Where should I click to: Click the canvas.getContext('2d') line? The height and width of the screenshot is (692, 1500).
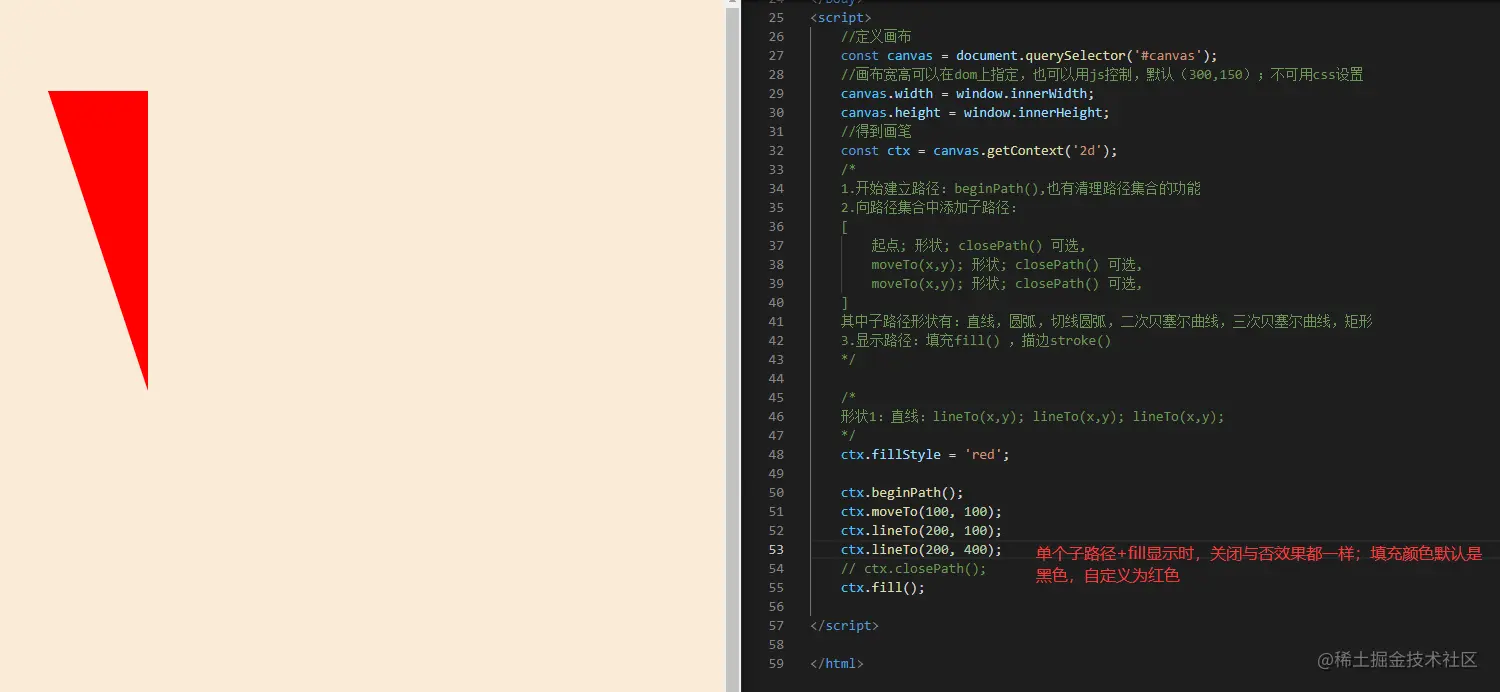pyautogui.click(x=979, y=151)
